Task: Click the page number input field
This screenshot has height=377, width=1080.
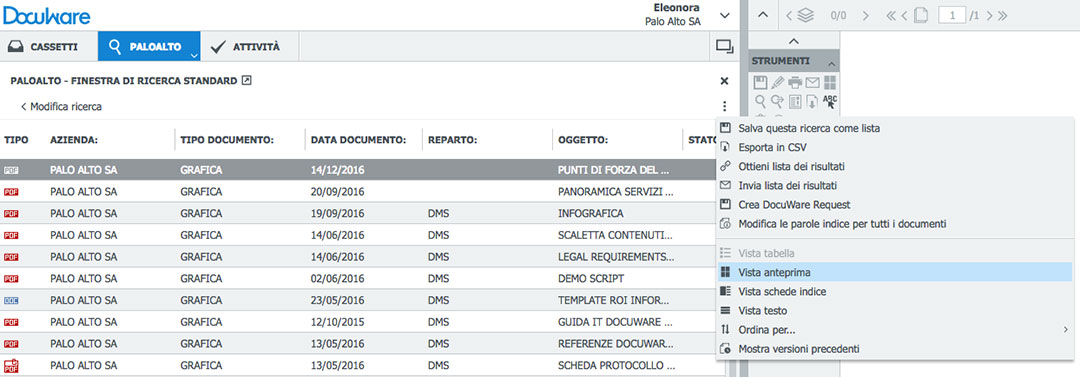Action: pos(952,15)
